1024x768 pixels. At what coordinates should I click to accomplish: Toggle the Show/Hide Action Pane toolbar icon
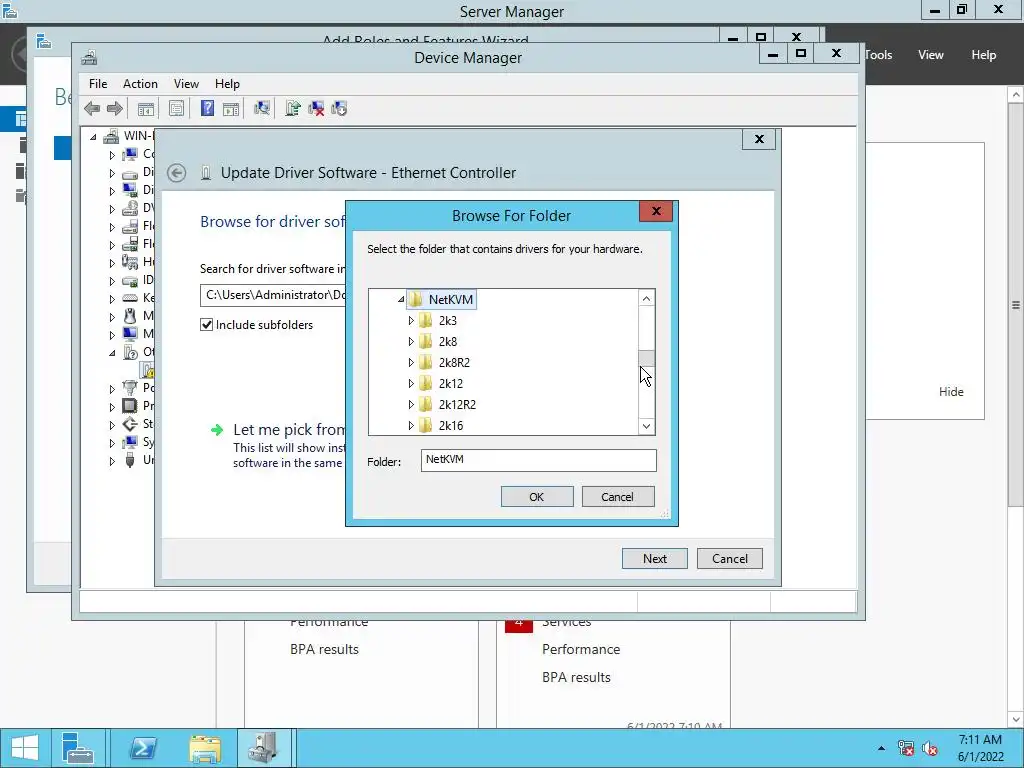coord(231,108)
